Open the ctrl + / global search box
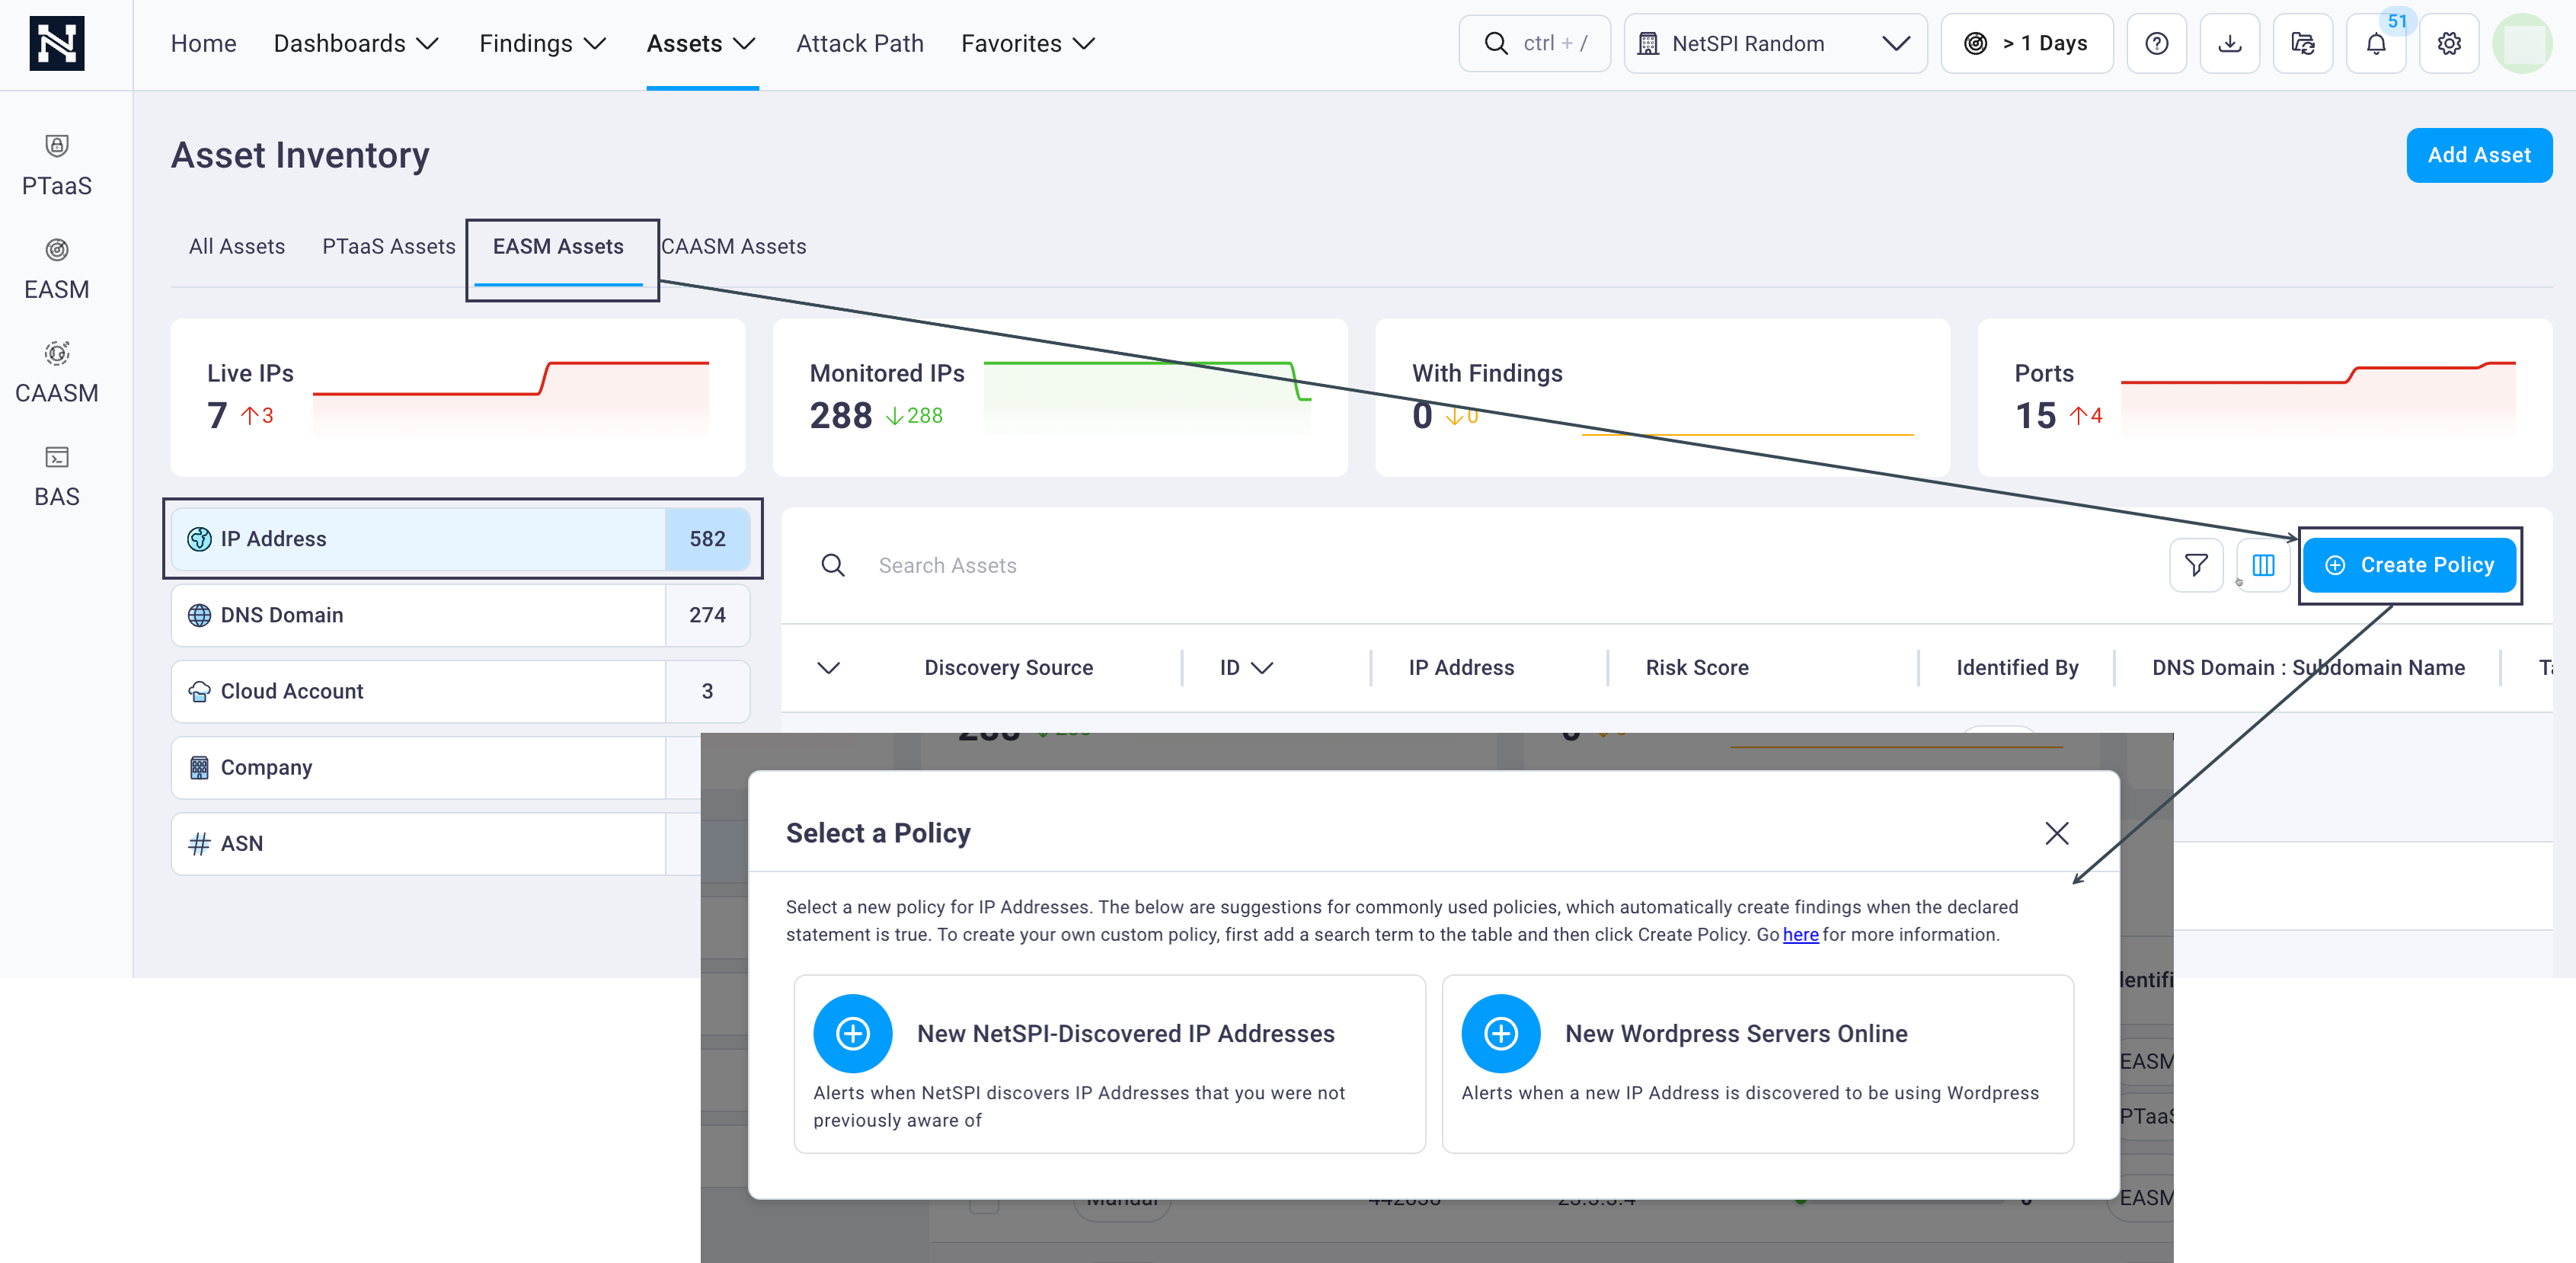This screenshot has width=2576, height=1263. [1534, 43]
